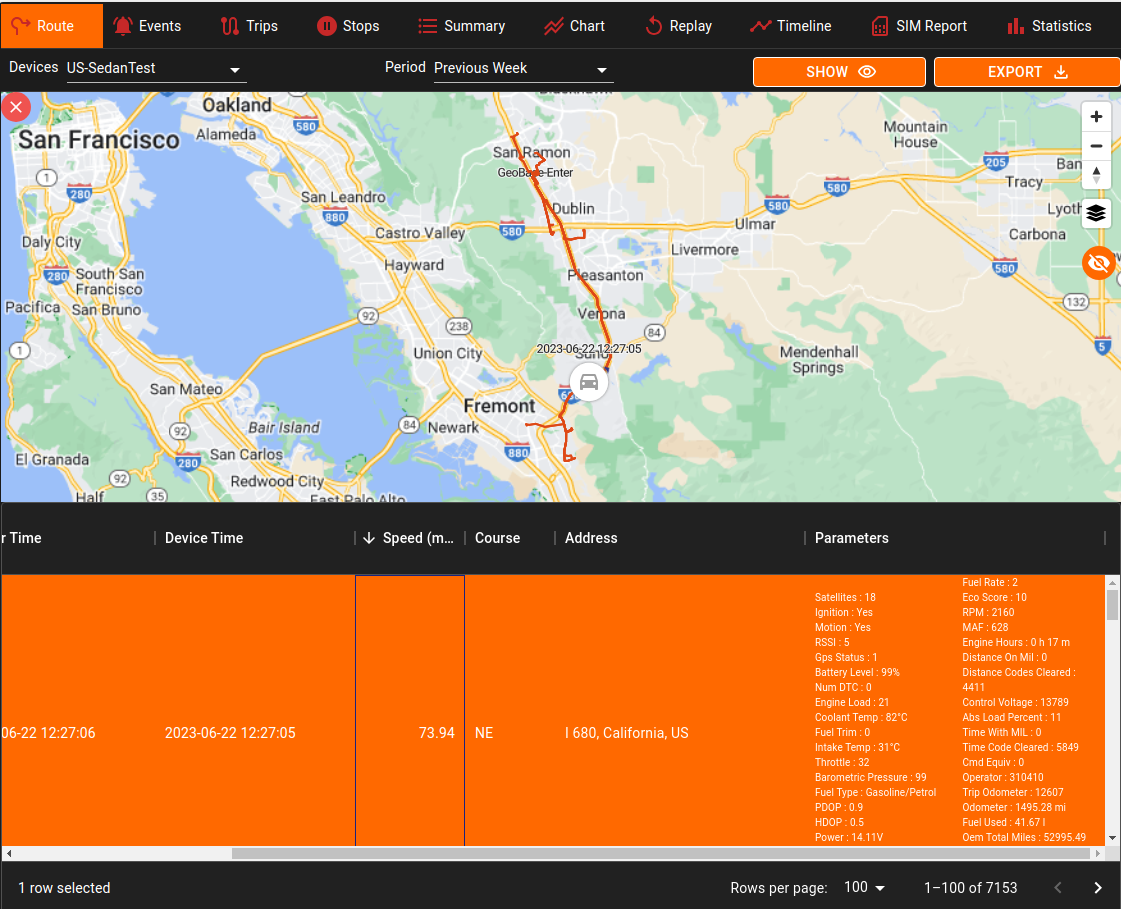Click the Timeline trend icon
This screenshot has width=1121, height=909.
pyautogui.click(x=760, y=26)
